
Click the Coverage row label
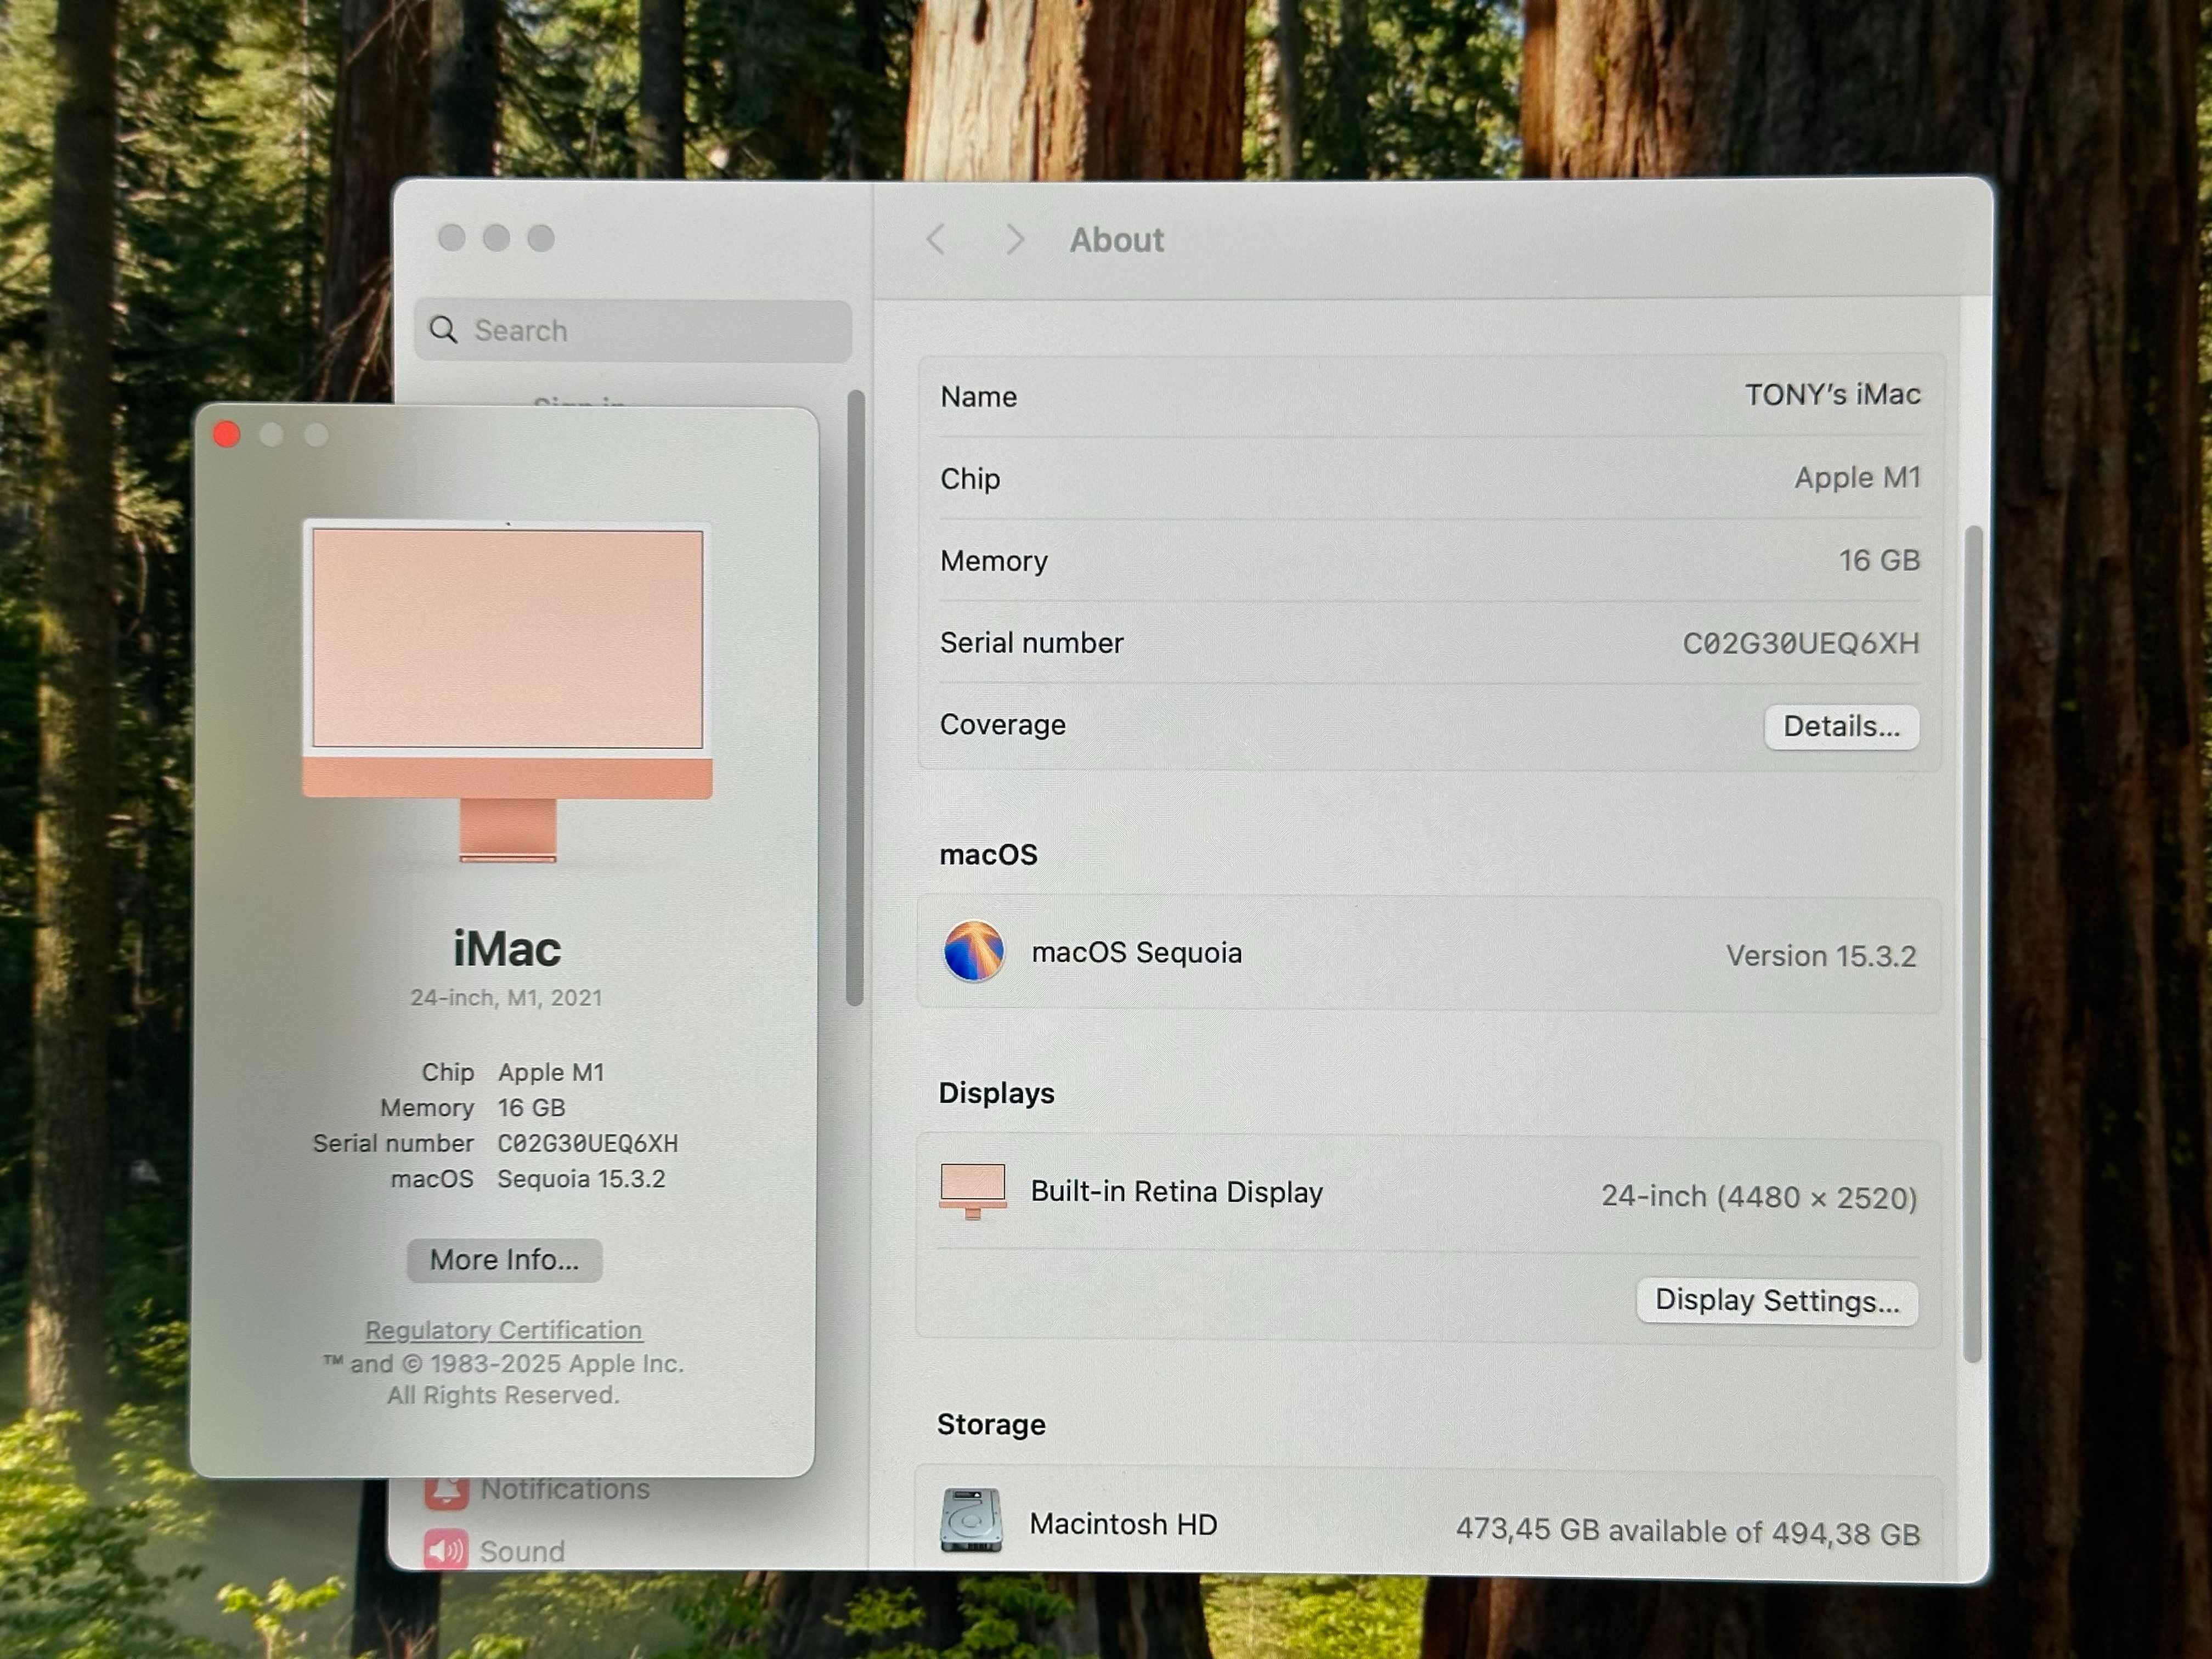pos(1003,724)
